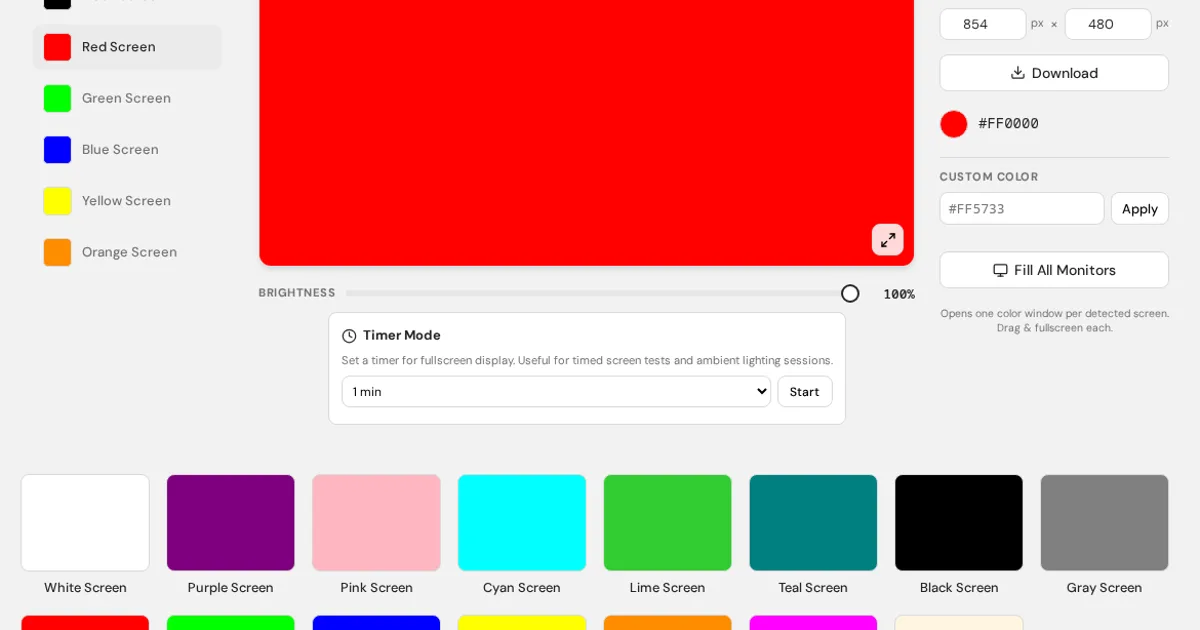Click the Cyan Screen label
Screen dimensions: 1200x630
[x=522, y=588]
